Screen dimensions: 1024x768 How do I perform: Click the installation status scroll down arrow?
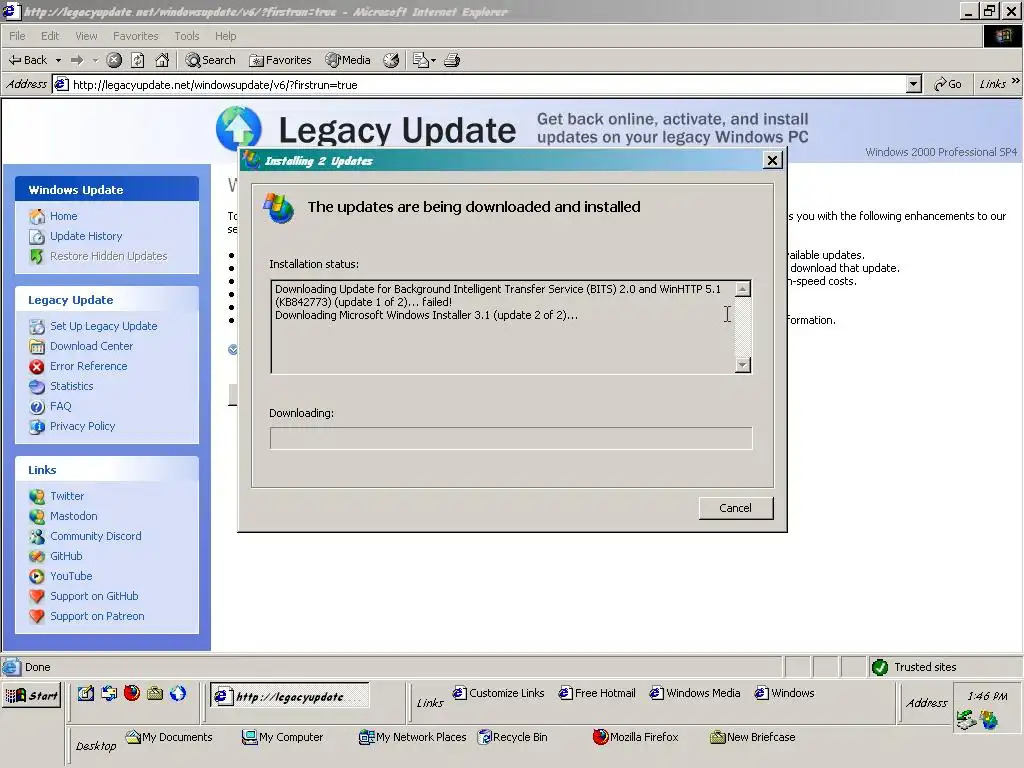pyautogui.click(x=743, y=365)
